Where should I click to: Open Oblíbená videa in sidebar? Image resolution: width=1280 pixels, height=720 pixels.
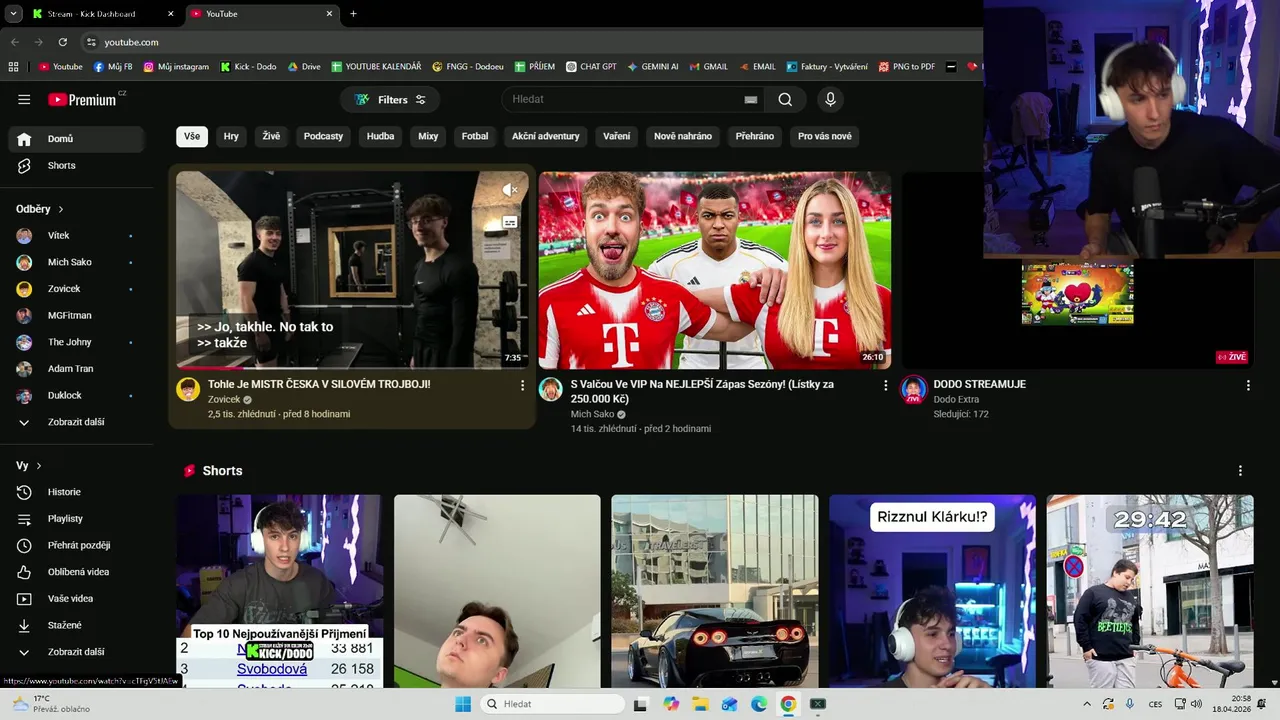[77, 572]
